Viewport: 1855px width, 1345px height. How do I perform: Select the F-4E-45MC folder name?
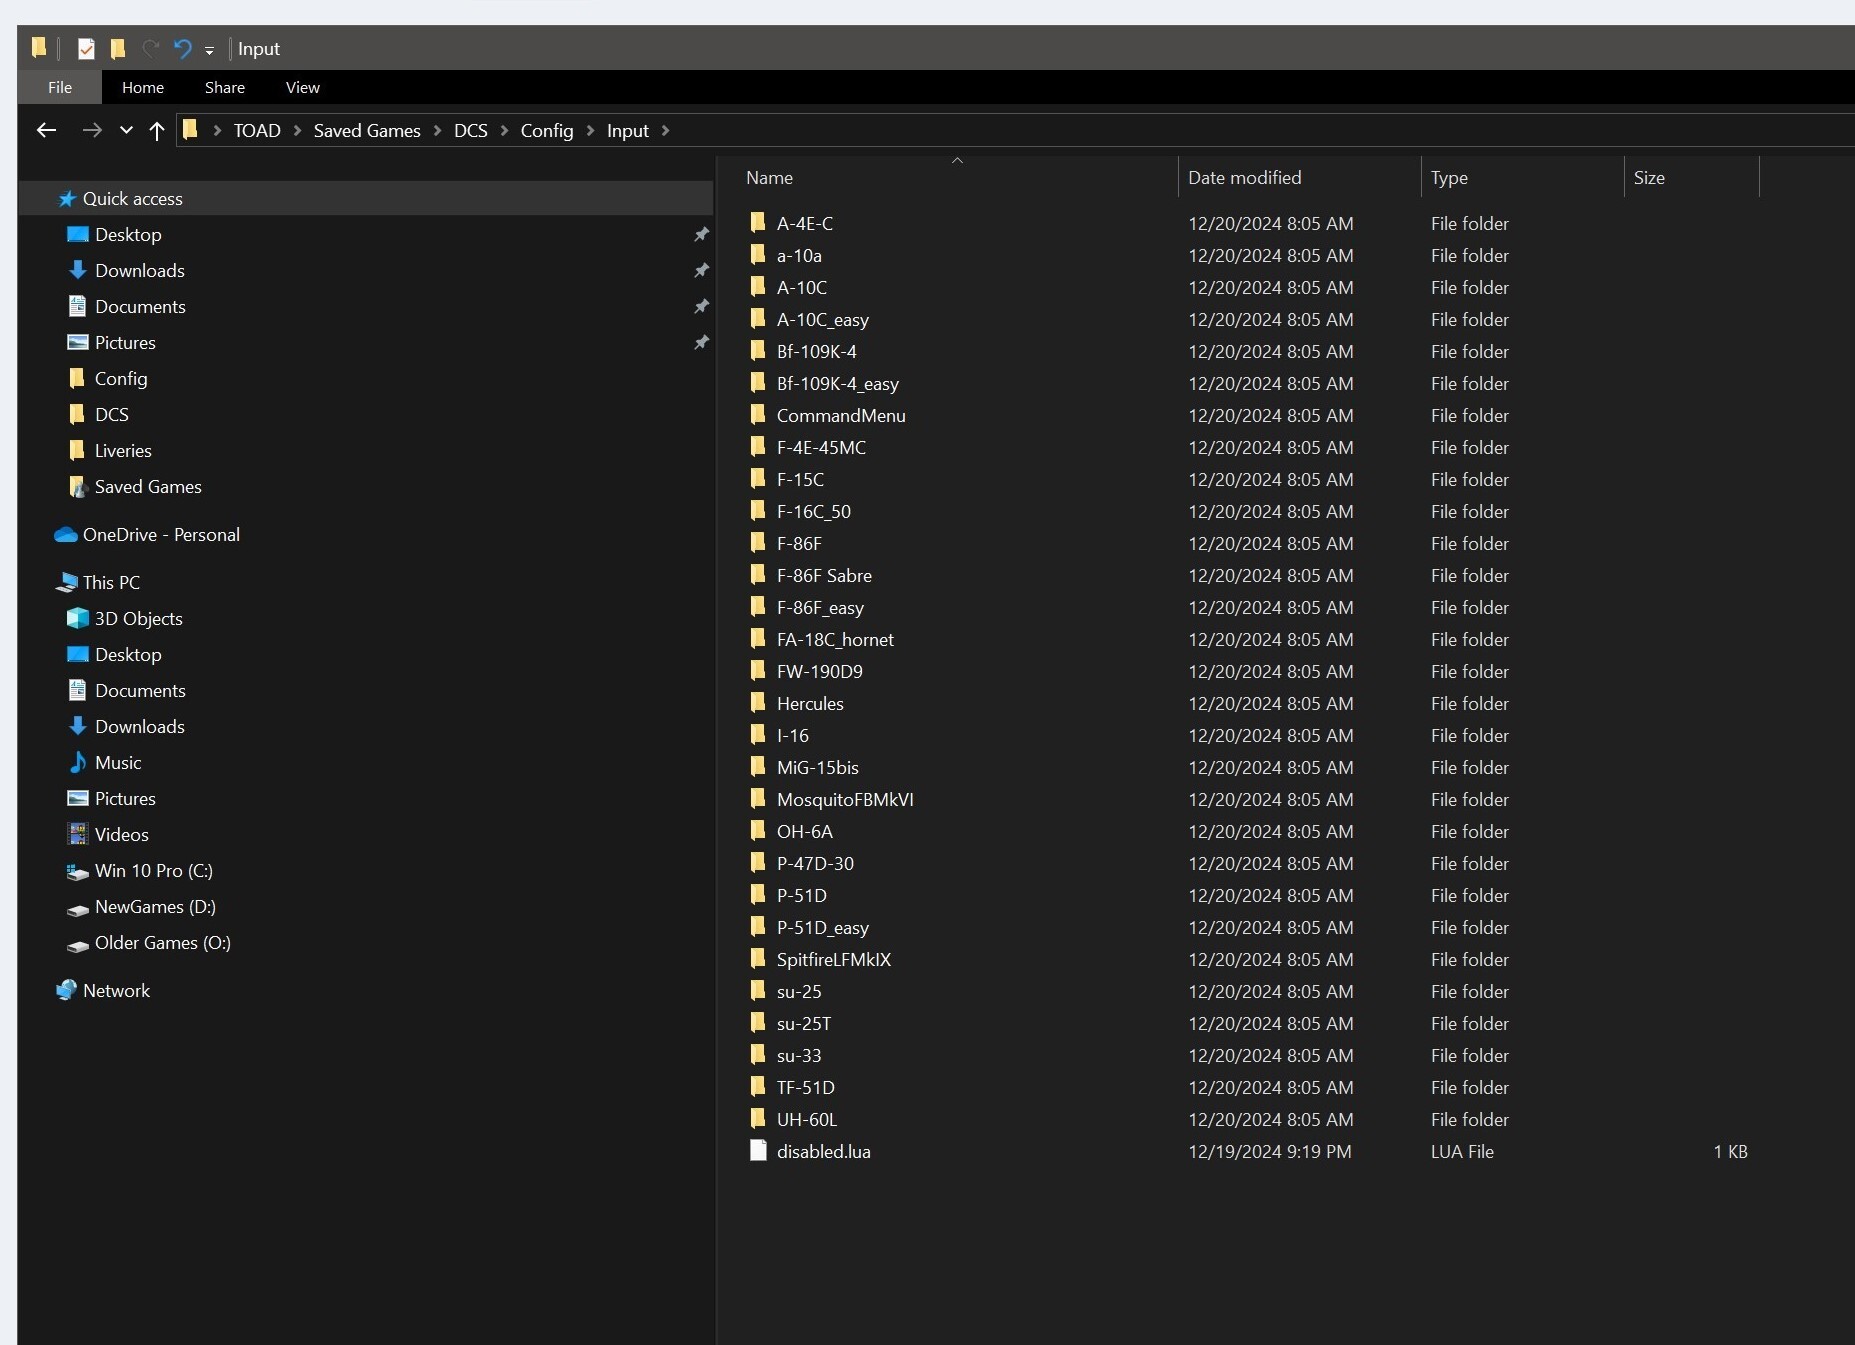(x=821, y=447)
